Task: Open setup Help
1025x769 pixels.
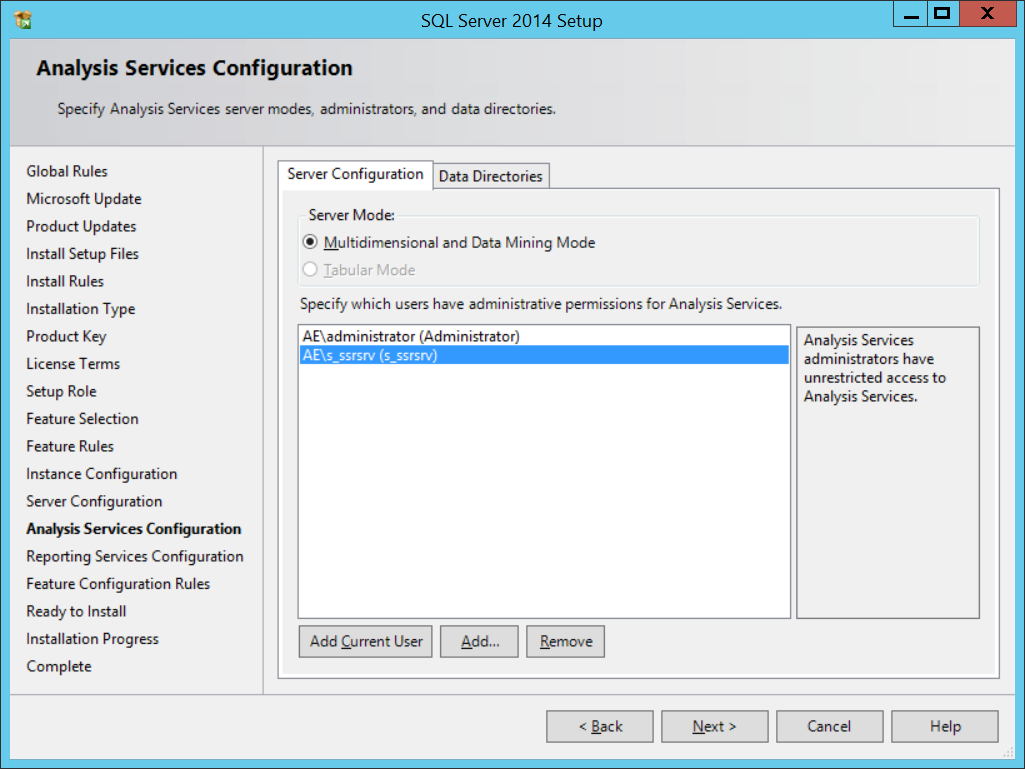Action: point(944,727)
